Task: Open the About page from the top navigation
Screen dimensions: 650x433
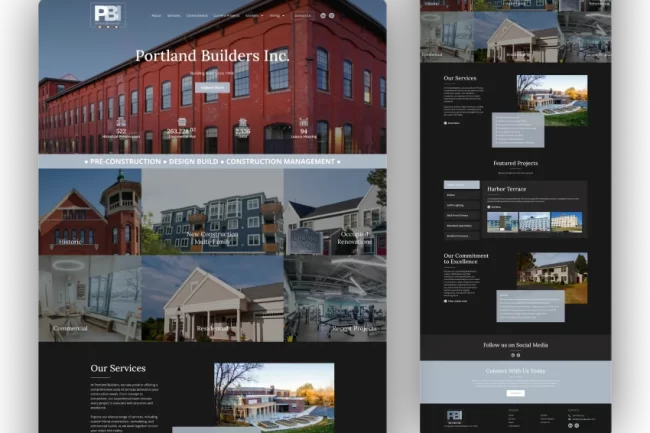Action: [x=156, y=16]
